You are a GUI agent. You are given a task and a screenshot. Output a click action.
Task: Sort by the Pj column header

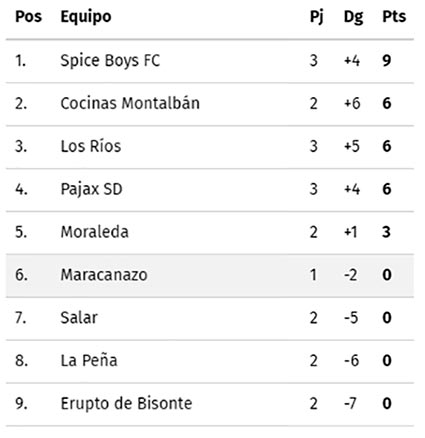tap(317, 17)
